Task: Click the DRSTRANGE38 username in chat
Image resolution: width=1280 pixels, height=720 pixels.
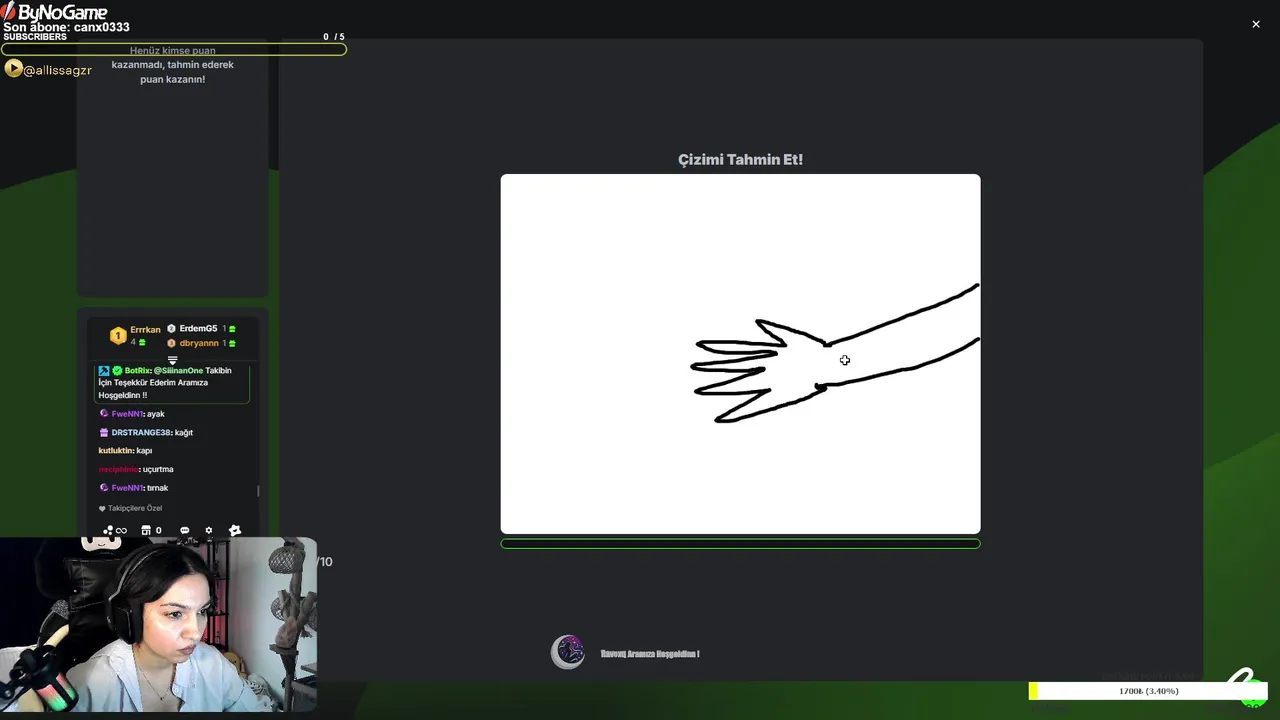Action: 141,432
